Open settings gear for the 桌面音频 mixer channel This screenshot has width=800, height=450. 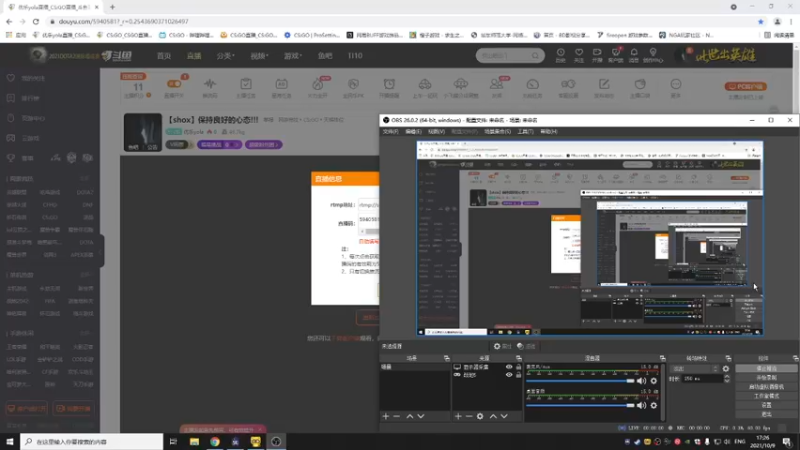pyautogui.click(x=654, y=405)
